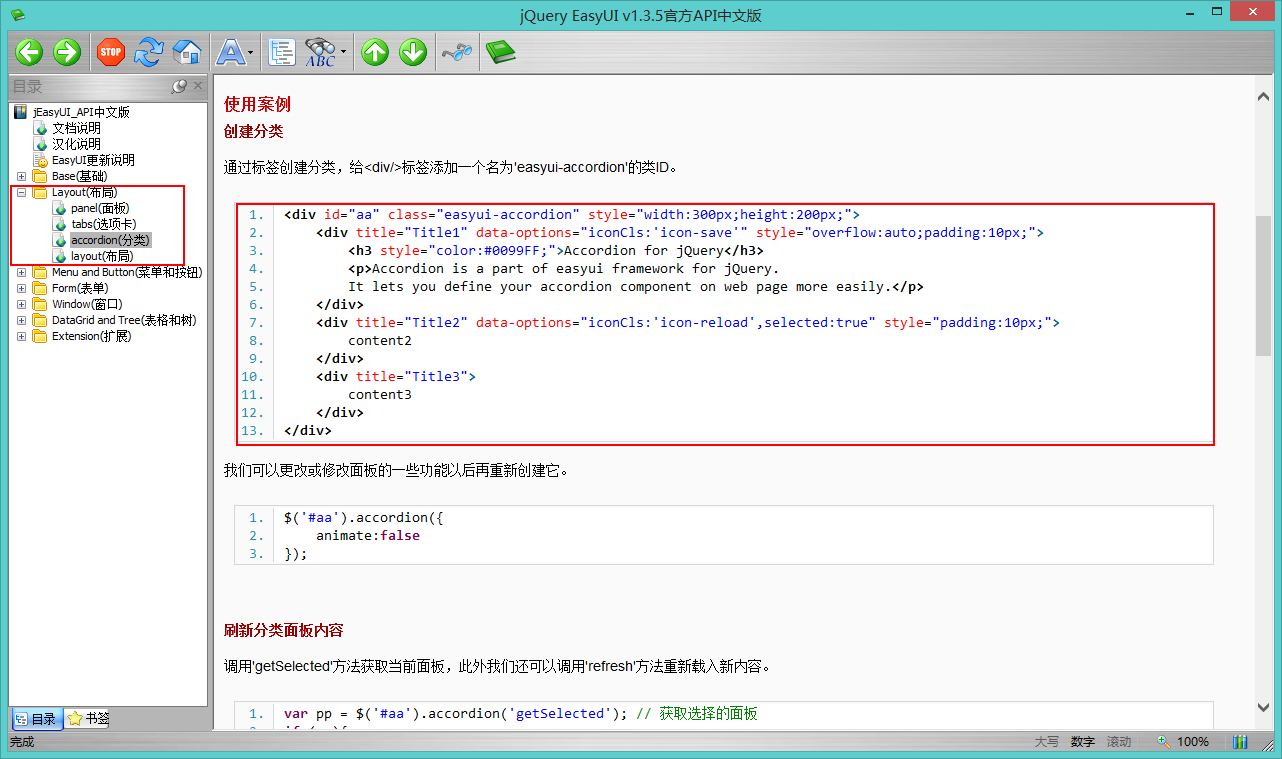Go to the home page icon
1282x759 pixels.
coord(187,52)
